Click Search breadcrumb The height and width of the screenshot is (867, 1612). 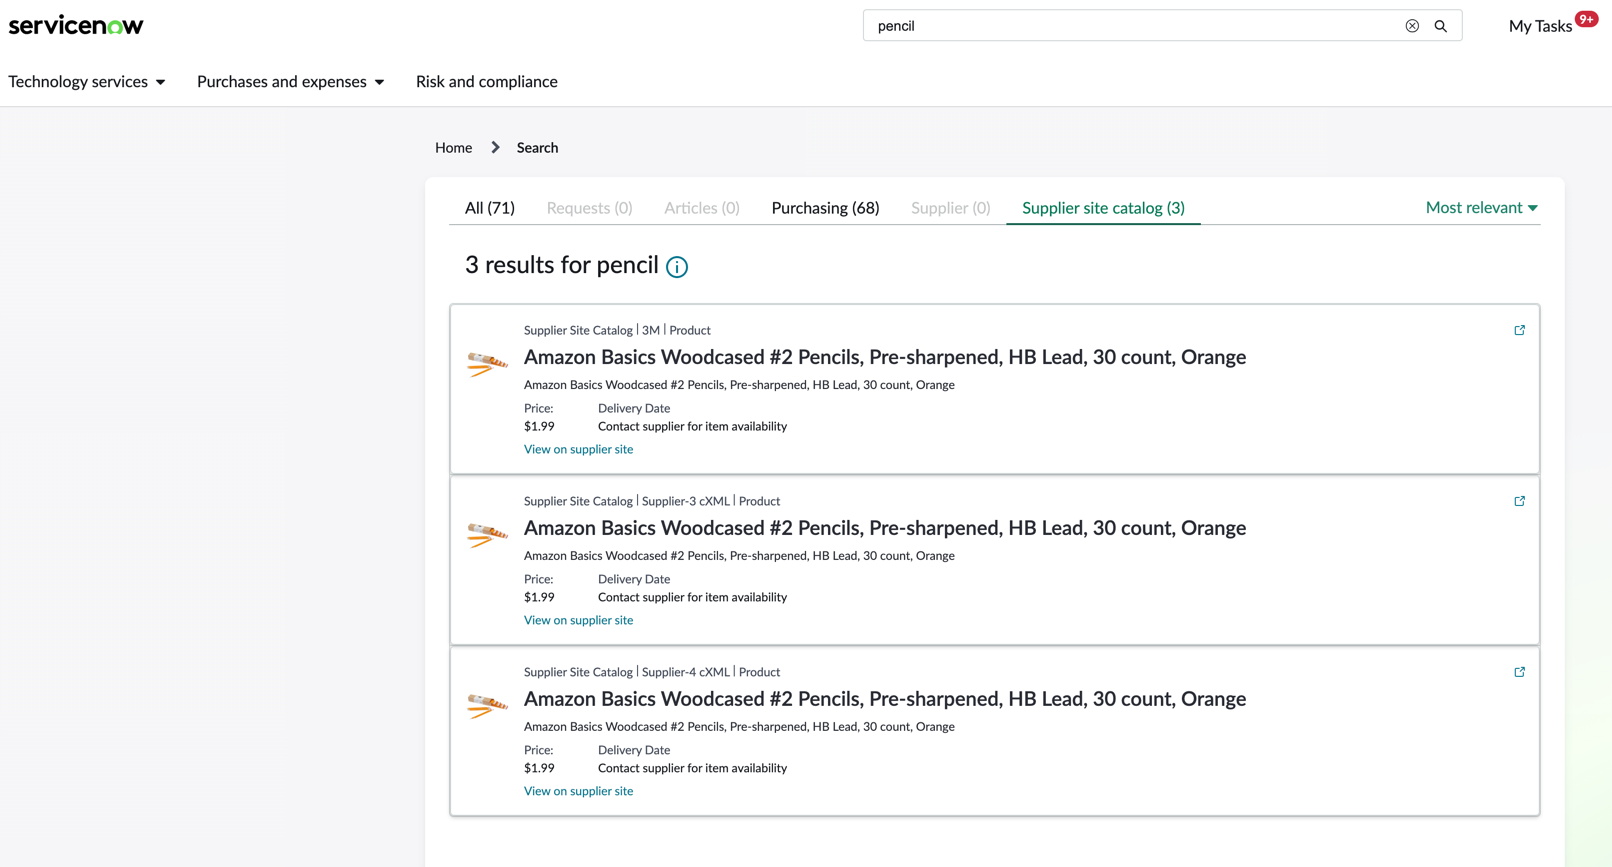tap(537, 148)
